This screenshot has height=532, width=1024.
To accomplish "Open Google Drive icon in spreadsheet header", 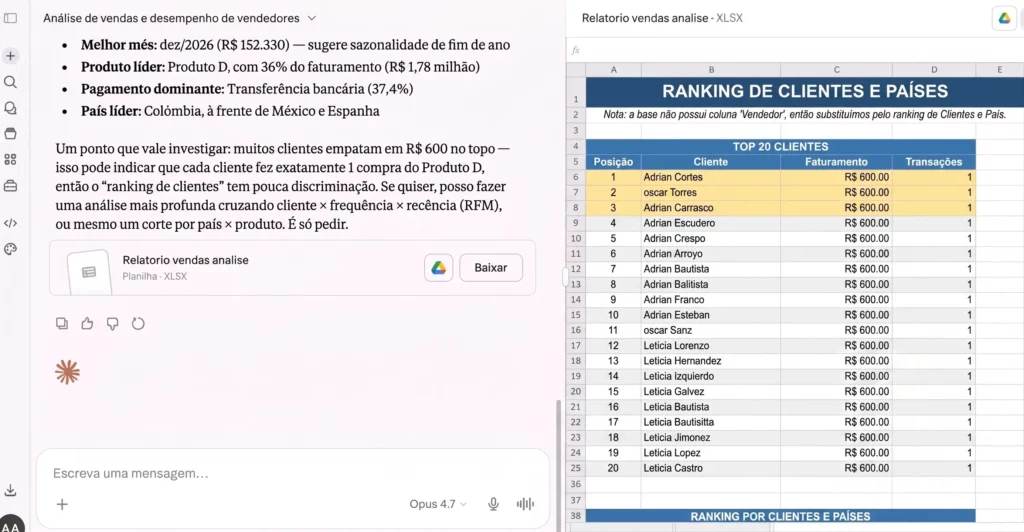I will [x=1004, y=18].
